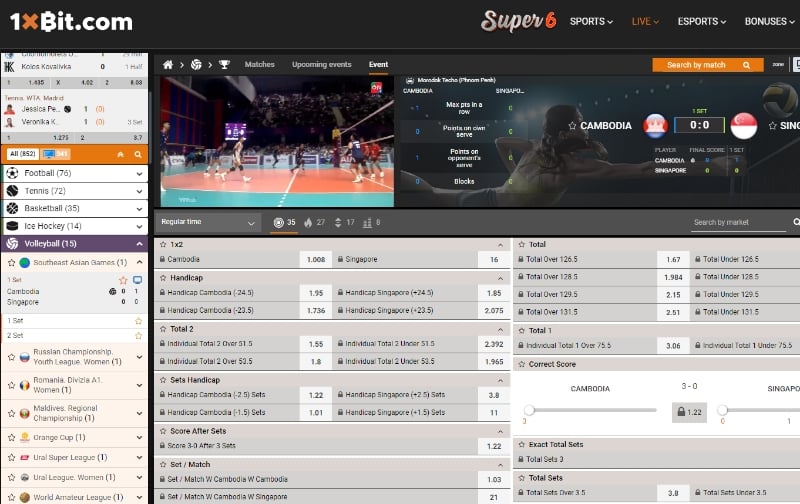800x504 pixels.
Task: Favorite the Cambodia vs Singapore match in sidebar
Action: pos(123,280)
